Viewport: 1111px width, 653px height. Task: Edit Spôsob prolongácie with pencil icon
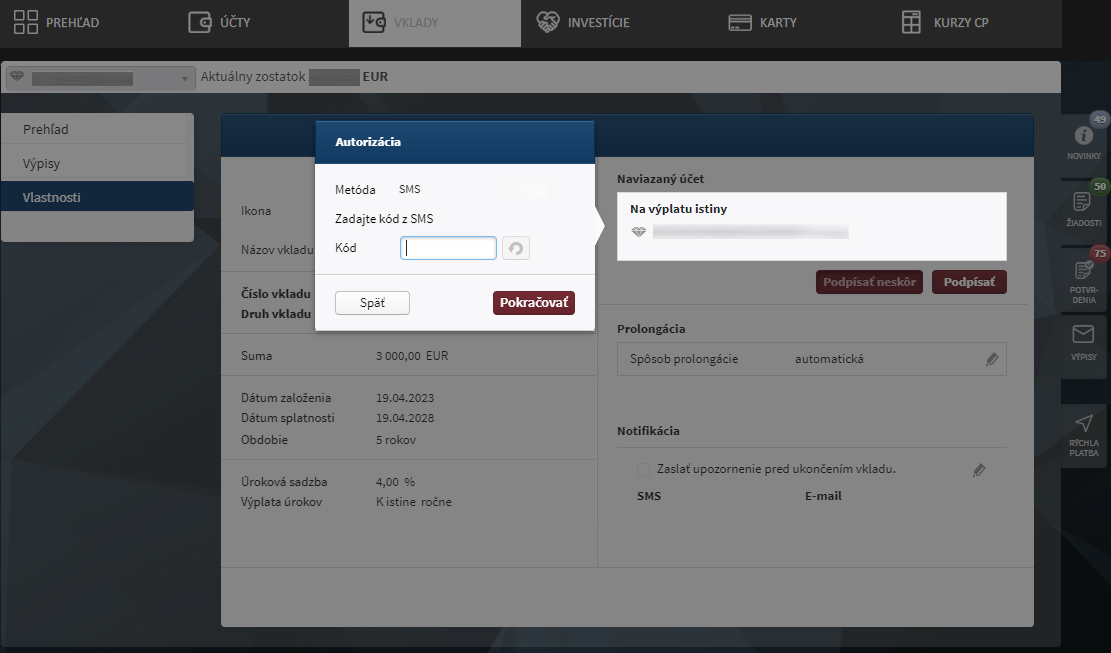[992, 359]
